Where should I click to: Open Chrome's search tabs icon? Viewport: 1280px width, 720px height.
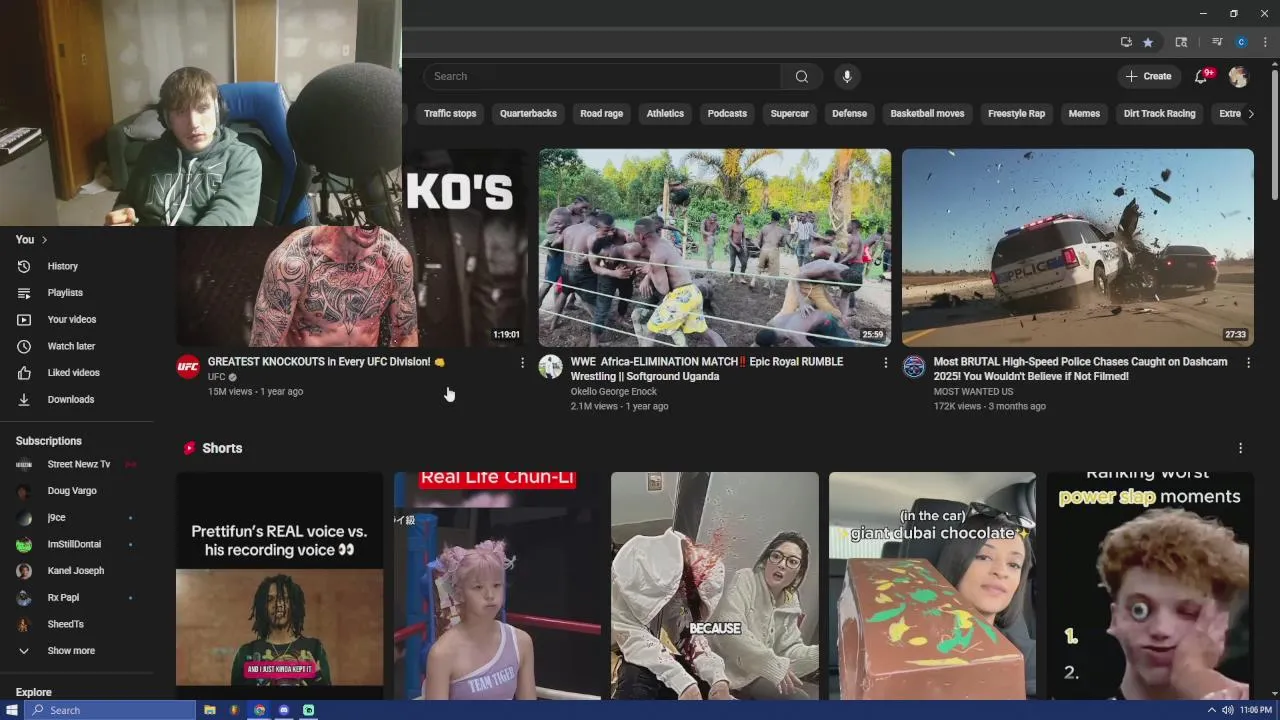1181,42
